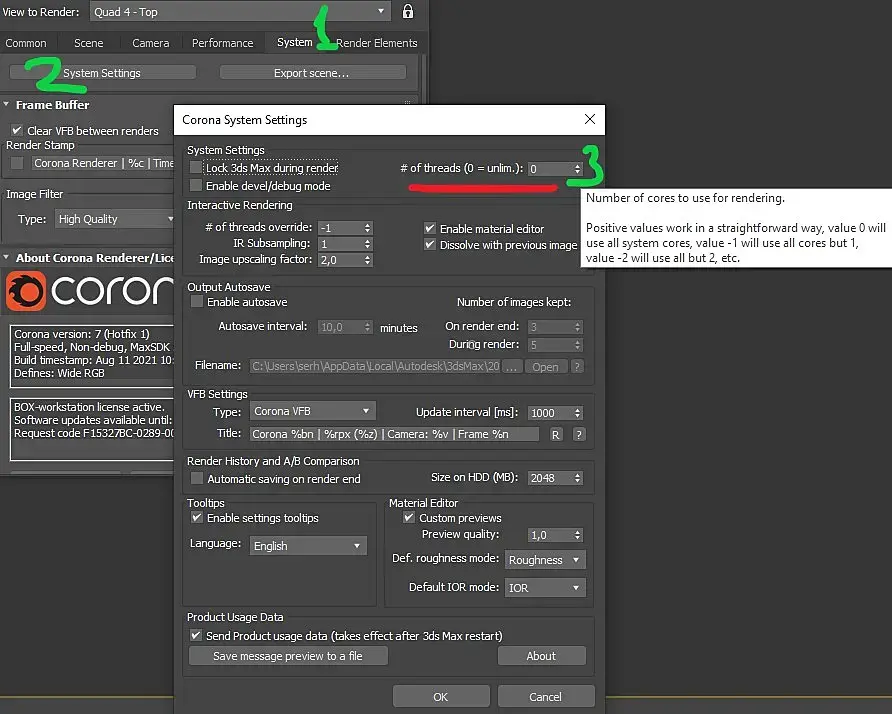This screenshot has height=714, width=892.
Task: Click the Cancel button
Action: (546, 696)
